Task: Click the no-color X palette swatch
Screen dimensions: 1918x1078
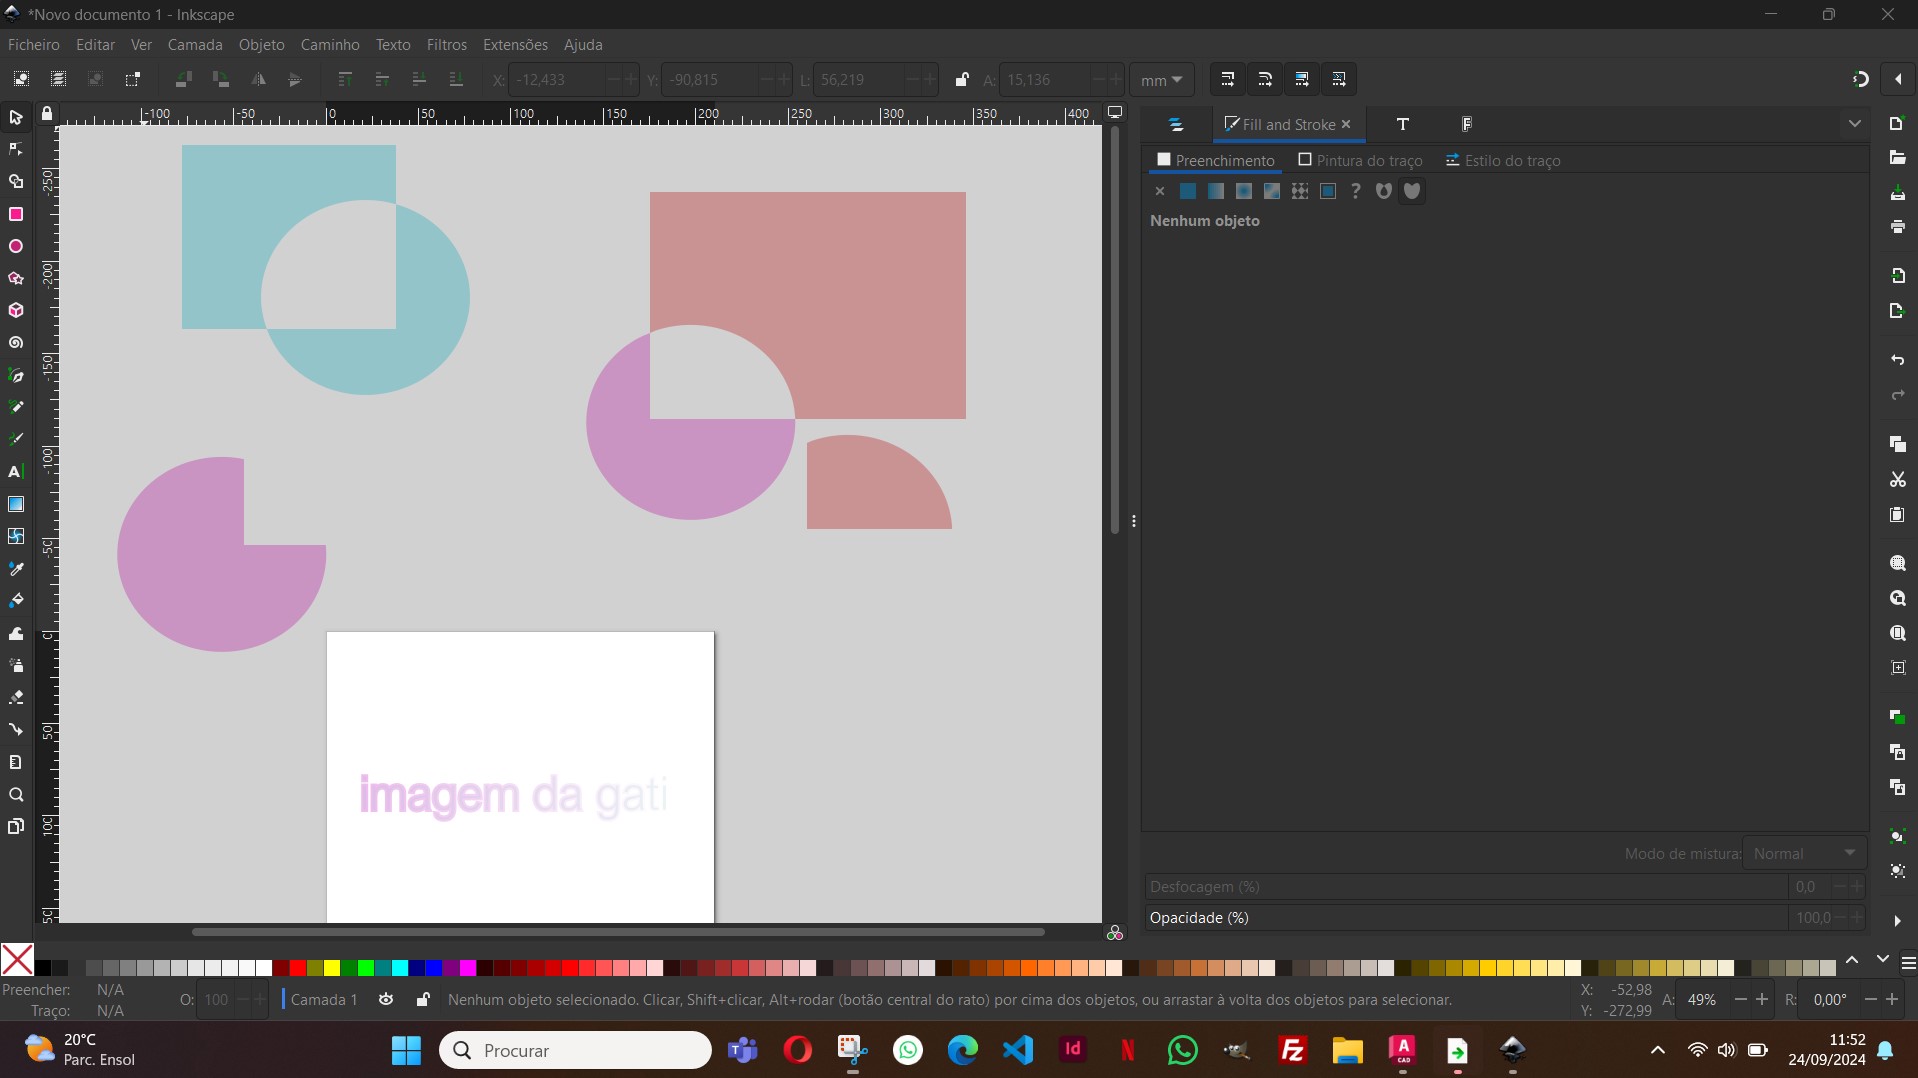Action: pyautogui.click(x=17, y=960)
